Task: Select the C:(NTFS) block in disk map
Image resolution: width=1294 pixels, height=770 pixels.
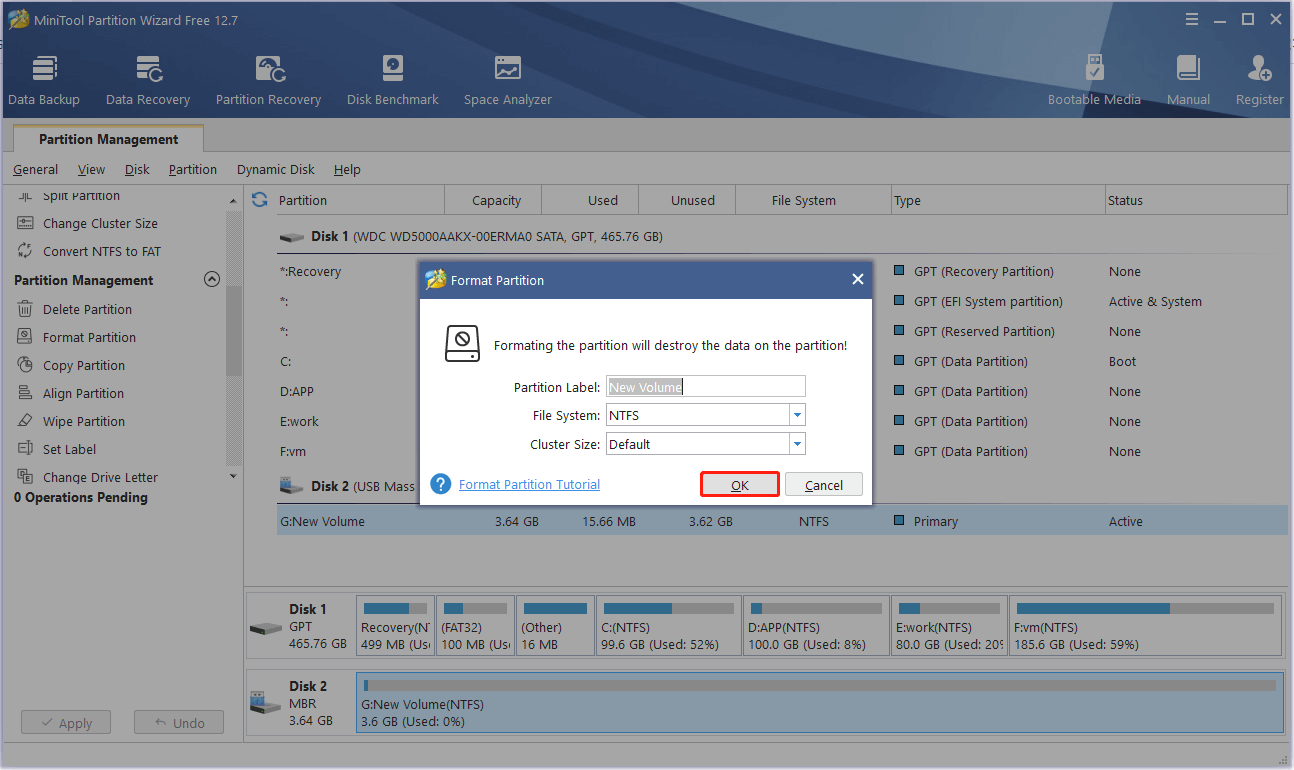Action: (x=669, y=626)
